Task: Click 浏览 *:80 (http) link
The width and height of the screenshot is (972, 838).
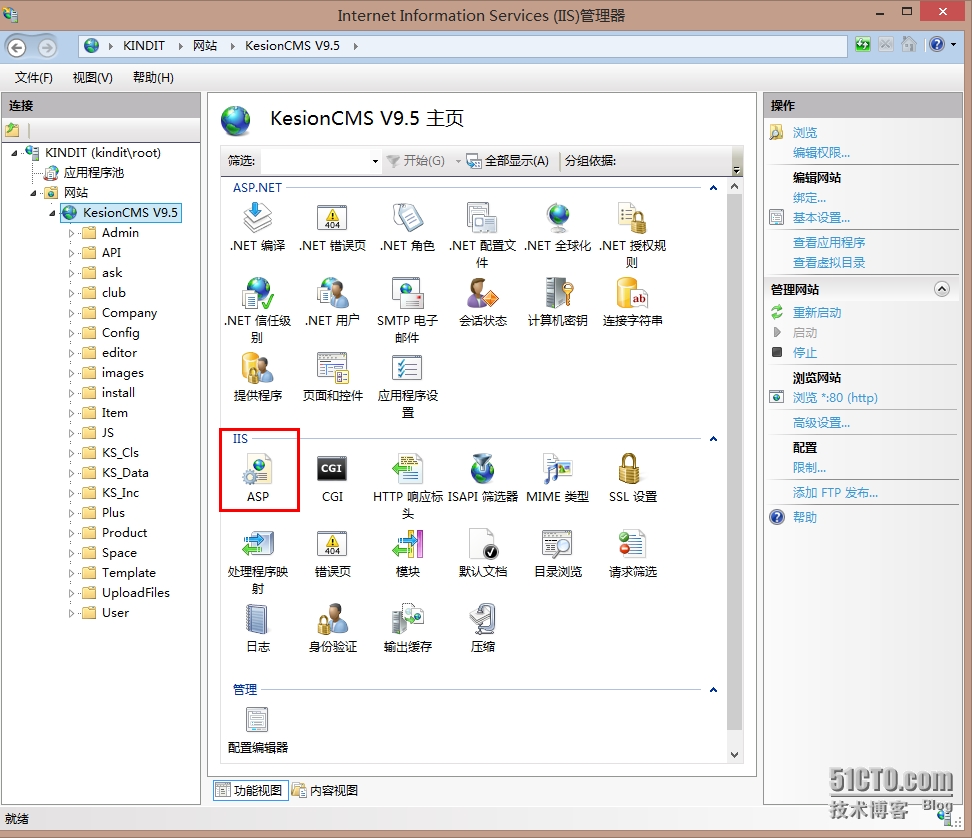Action: [835, 397]
